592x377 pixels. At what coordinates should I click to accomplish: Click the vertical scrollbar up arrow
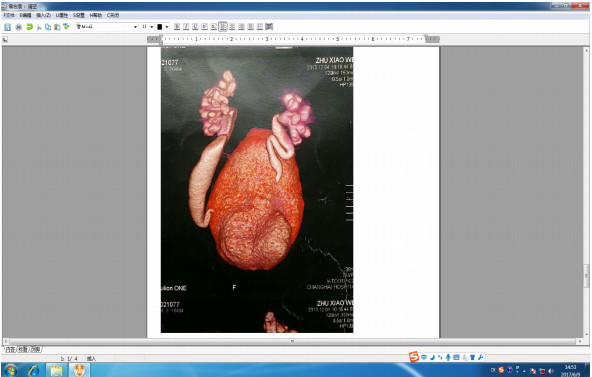pyautogui.click(x=586, y=50)
